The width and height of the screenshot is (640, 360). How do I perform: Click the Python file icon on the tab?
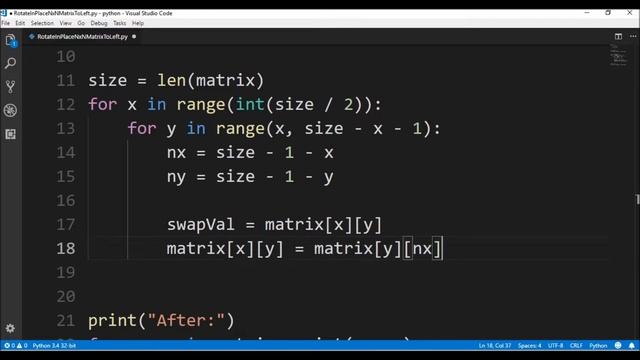(32, 36)
